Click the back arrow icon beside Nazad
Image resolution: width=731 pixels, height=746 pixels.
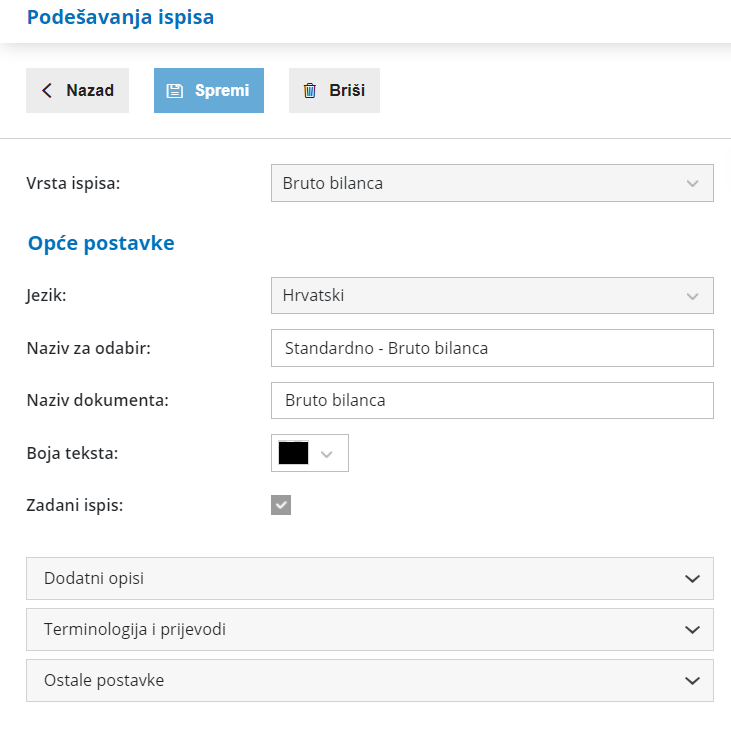point(47,91)
